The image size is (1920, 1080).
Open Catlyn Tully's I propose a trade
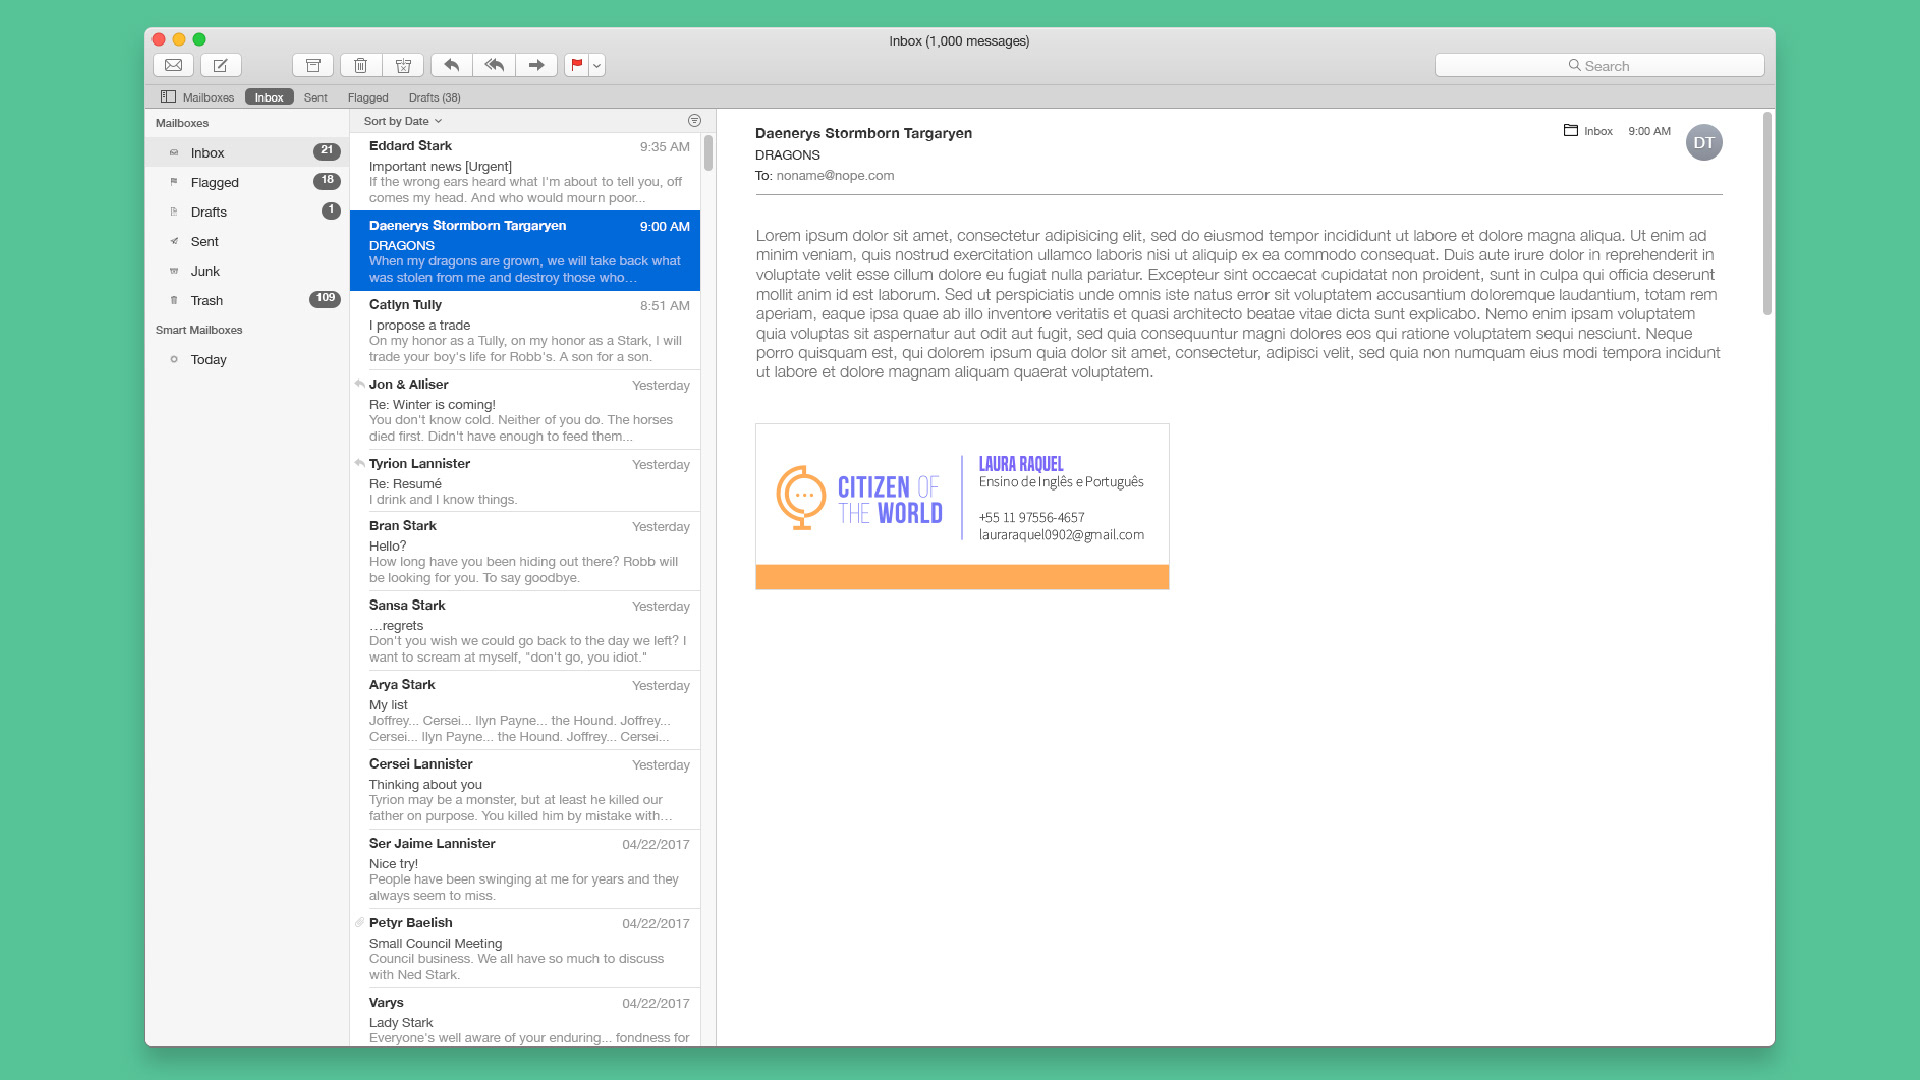(x=525, y=330)
